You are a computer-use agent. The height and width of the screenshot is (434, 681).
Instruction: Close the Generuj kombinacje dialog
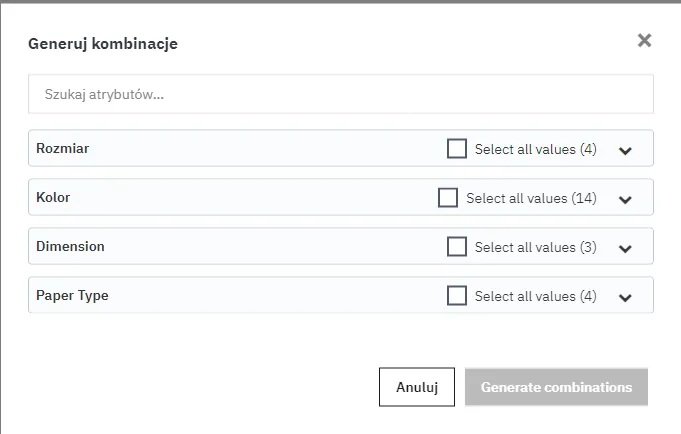644,40
